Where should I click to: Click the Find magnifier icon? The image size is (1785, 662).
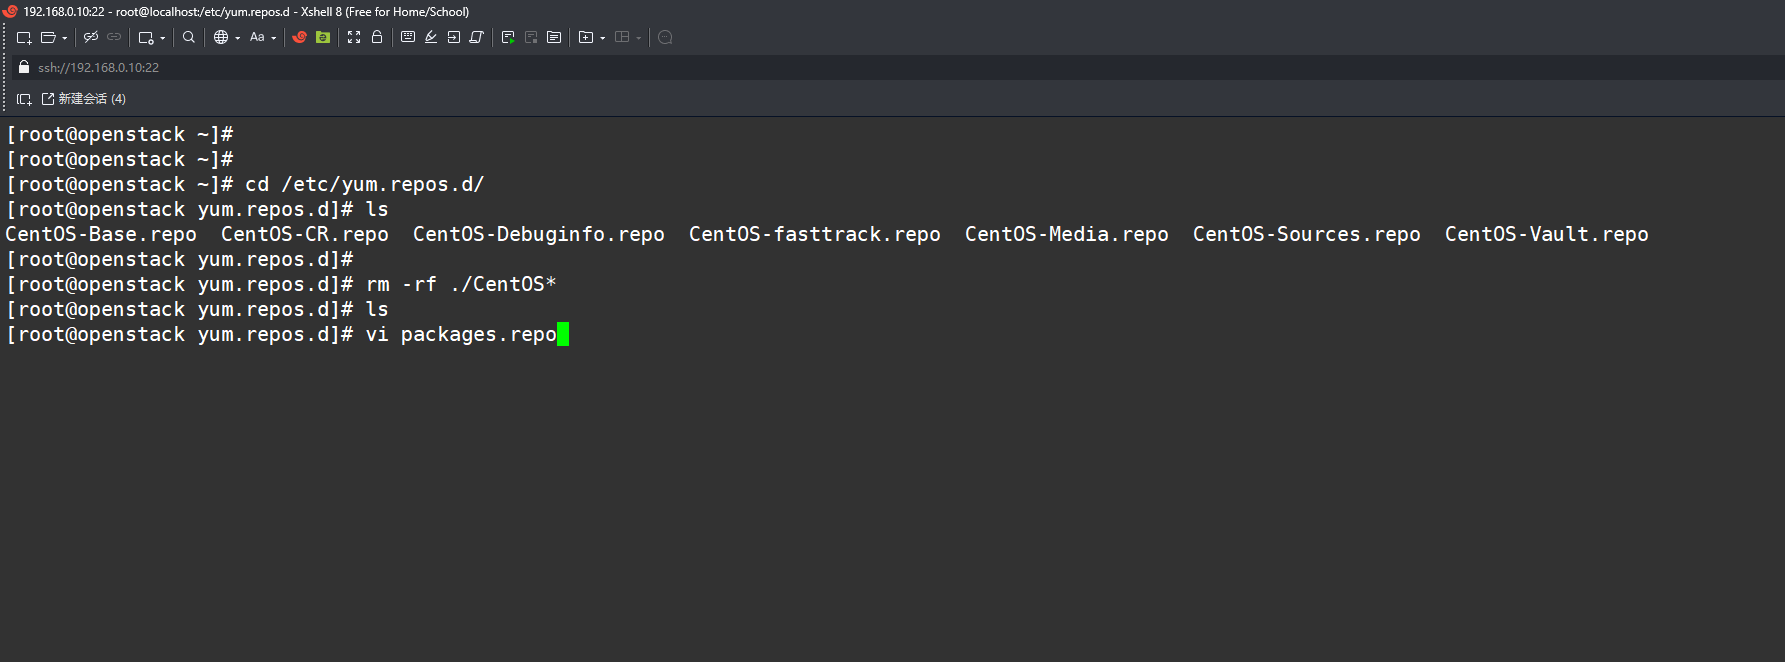coord(189,37)
